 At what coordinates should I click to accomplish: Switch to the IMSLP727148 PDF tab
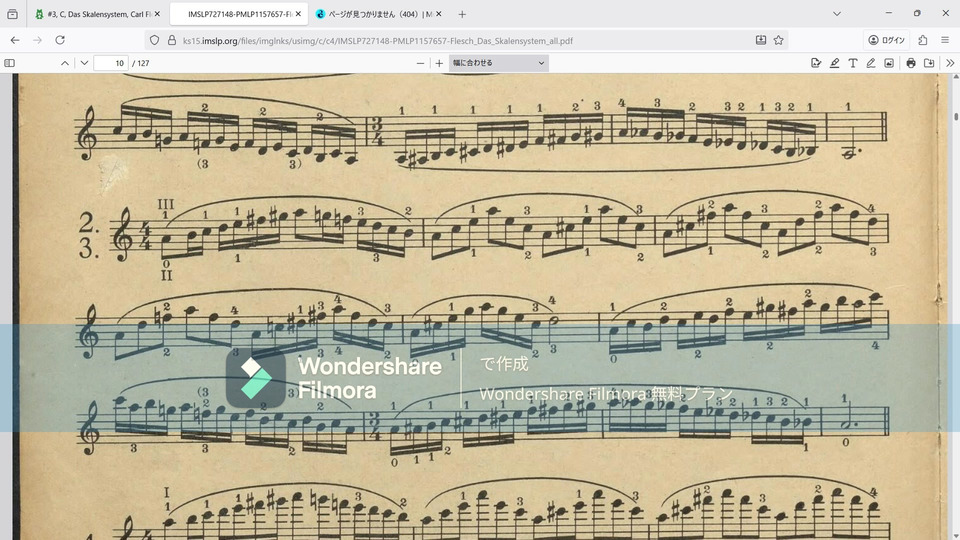point(239,14)
